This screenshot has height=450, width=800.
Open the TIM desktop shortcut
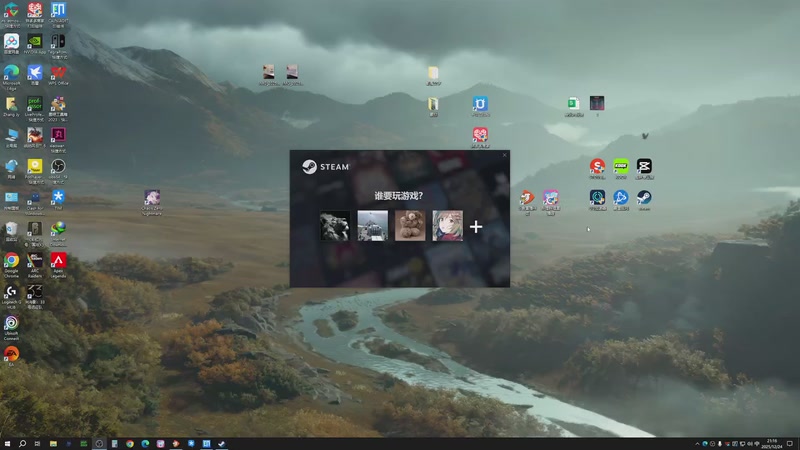[x=58, y=200]
